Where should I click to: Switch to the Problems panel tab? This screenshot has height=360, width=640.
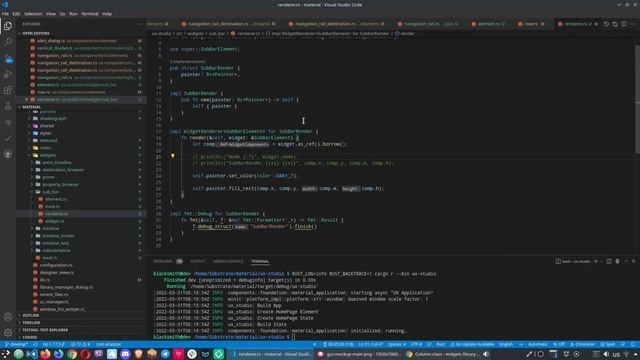click(168, 262)
